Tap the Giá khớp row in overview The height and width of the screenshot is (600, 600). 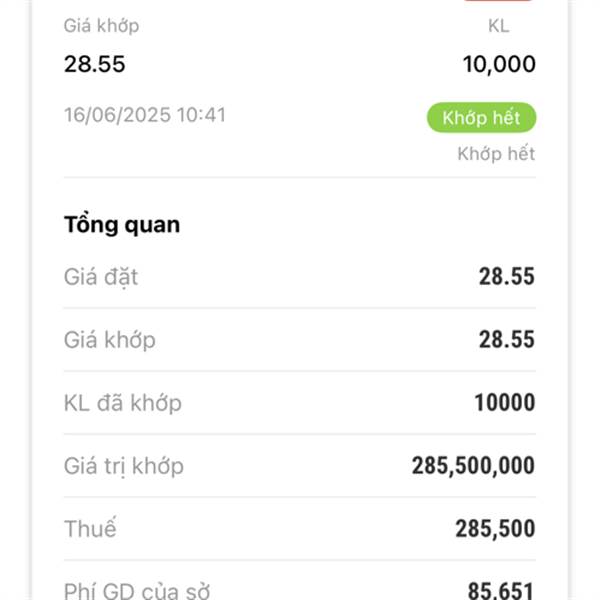point(300,339)
